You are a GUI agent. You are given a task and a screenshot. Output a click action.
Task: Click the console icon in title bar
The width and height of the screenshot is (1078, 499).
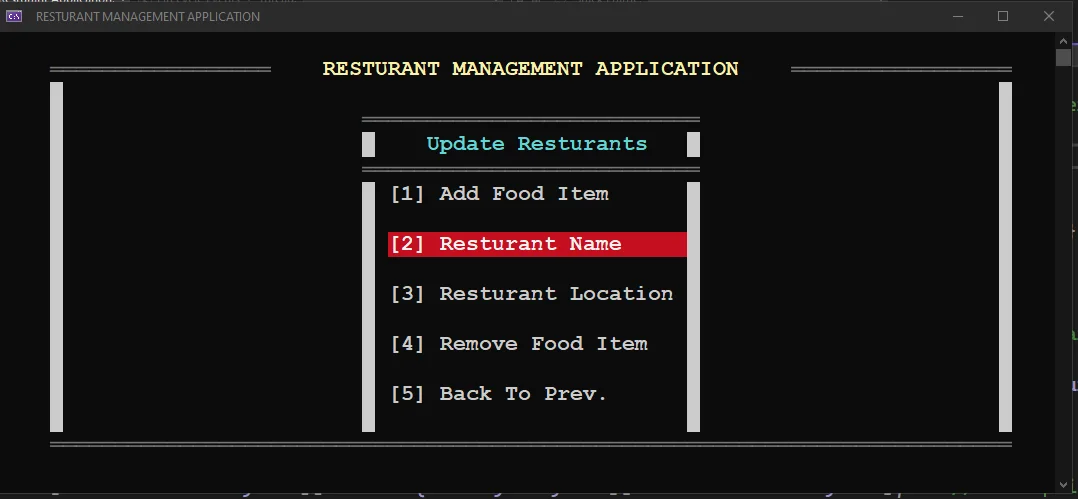click(14, 16)
